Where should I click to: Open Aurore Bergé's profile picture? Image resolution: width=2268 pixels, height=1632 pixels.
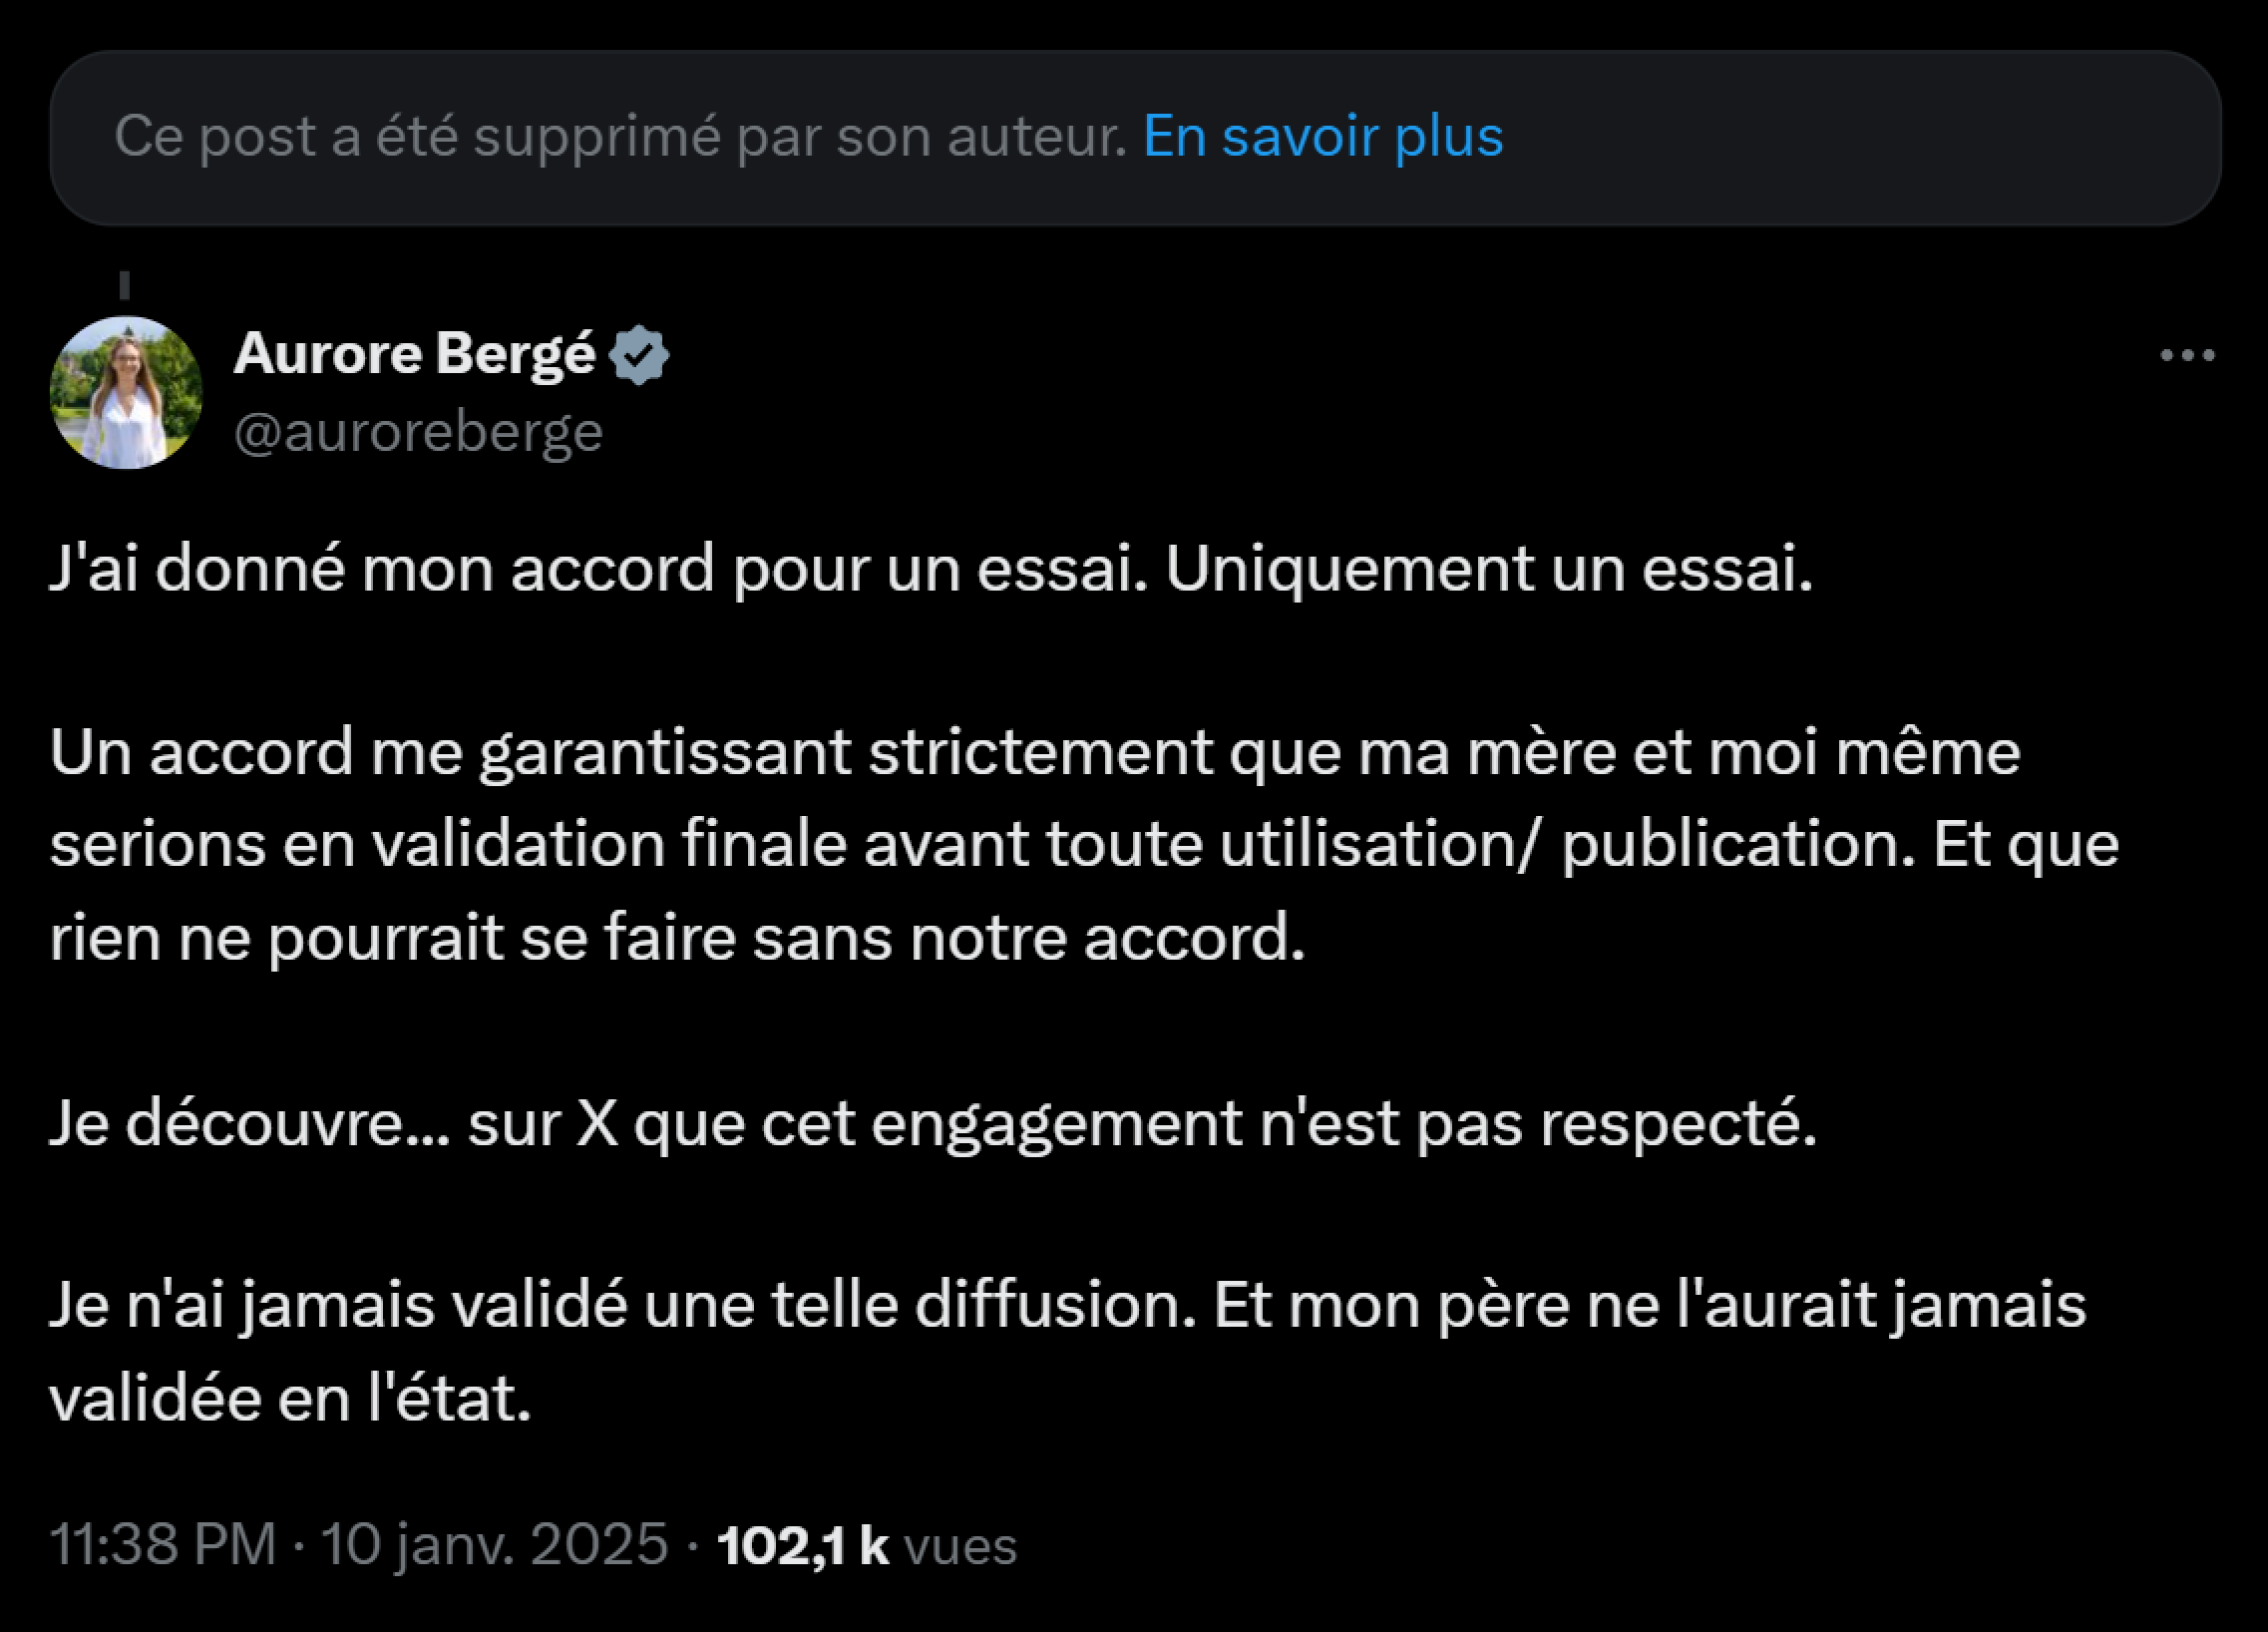point(126,393)
